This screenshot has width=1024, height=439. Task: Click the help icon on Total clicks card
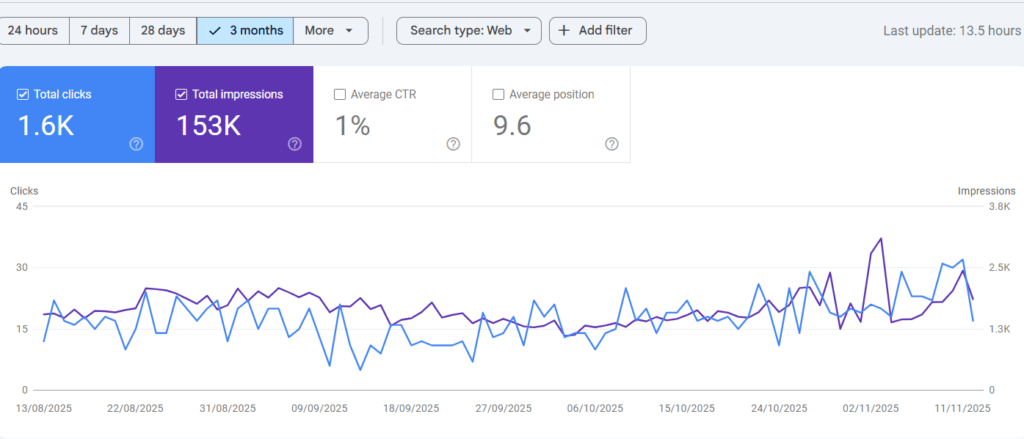tap(136, 144)
